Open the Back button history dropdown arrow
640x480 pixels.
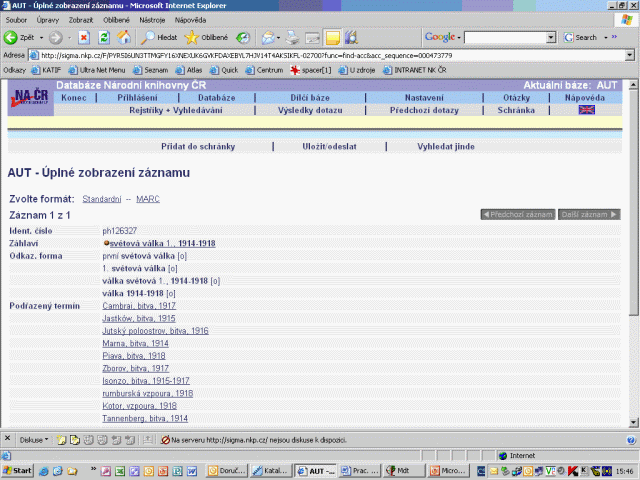click(x=41, y=38)
